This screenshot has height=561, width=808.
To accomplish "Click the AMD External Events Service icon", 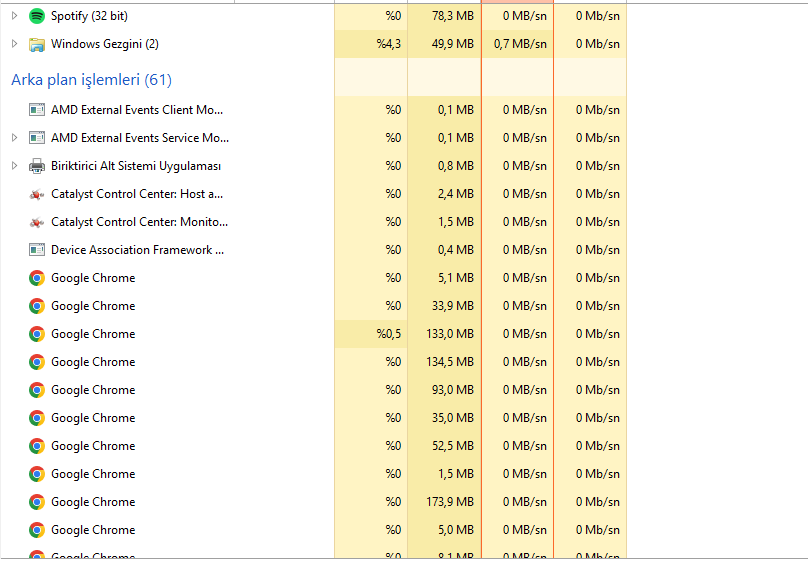I will coord(37,138).
